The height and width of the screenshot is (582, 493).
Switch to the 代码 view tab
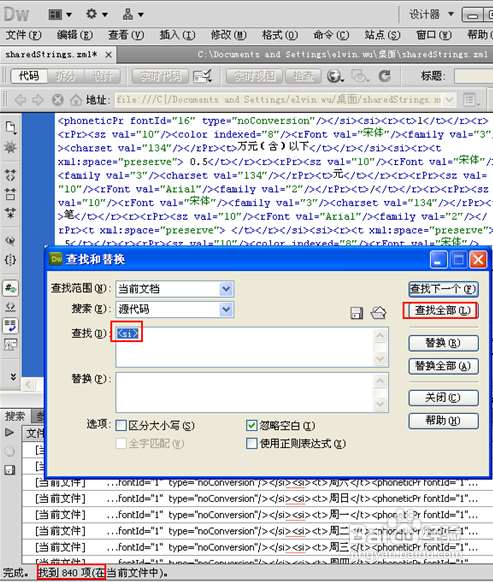[x=29, y=76]
